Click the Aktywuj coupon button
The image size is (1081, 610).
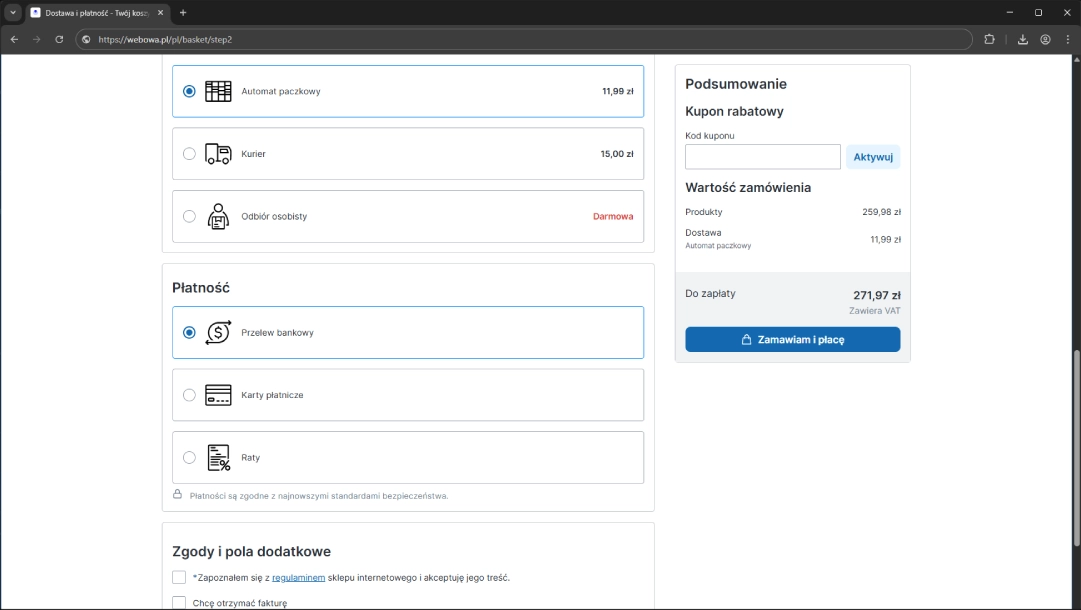point(872,157)
